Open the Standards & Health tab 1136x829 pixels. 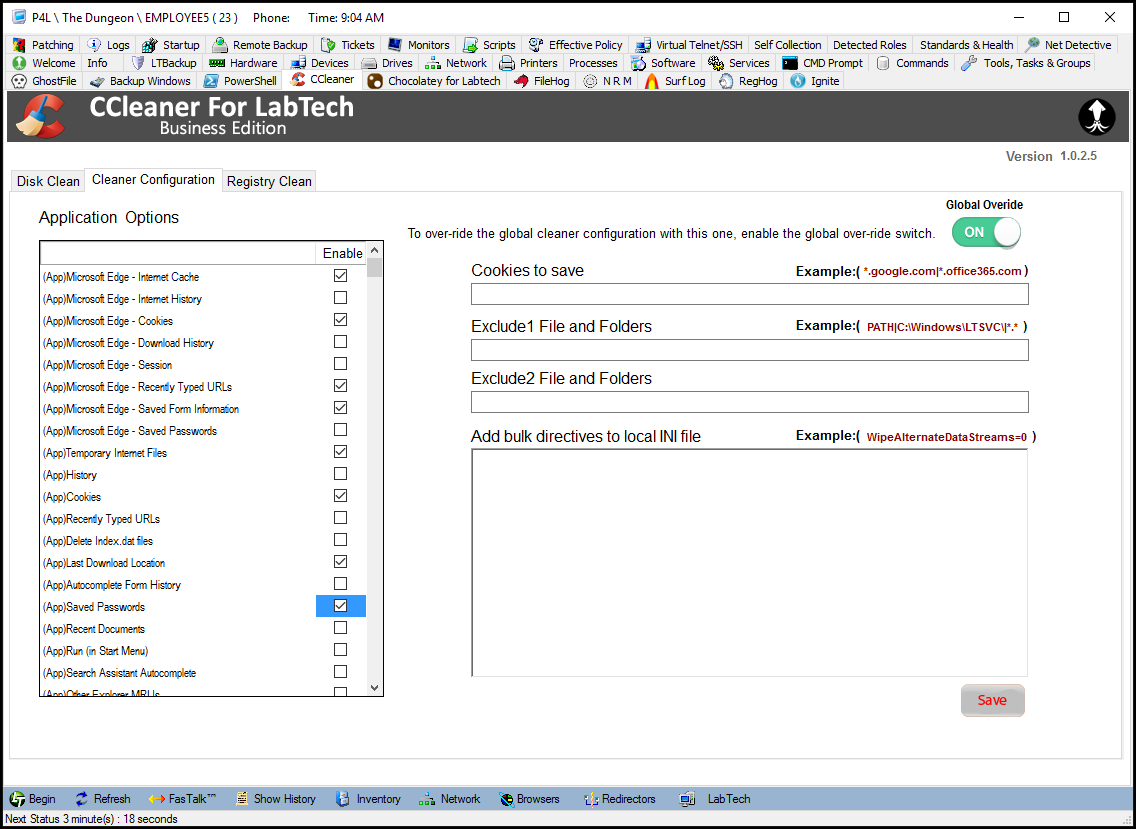pos(966,45)
